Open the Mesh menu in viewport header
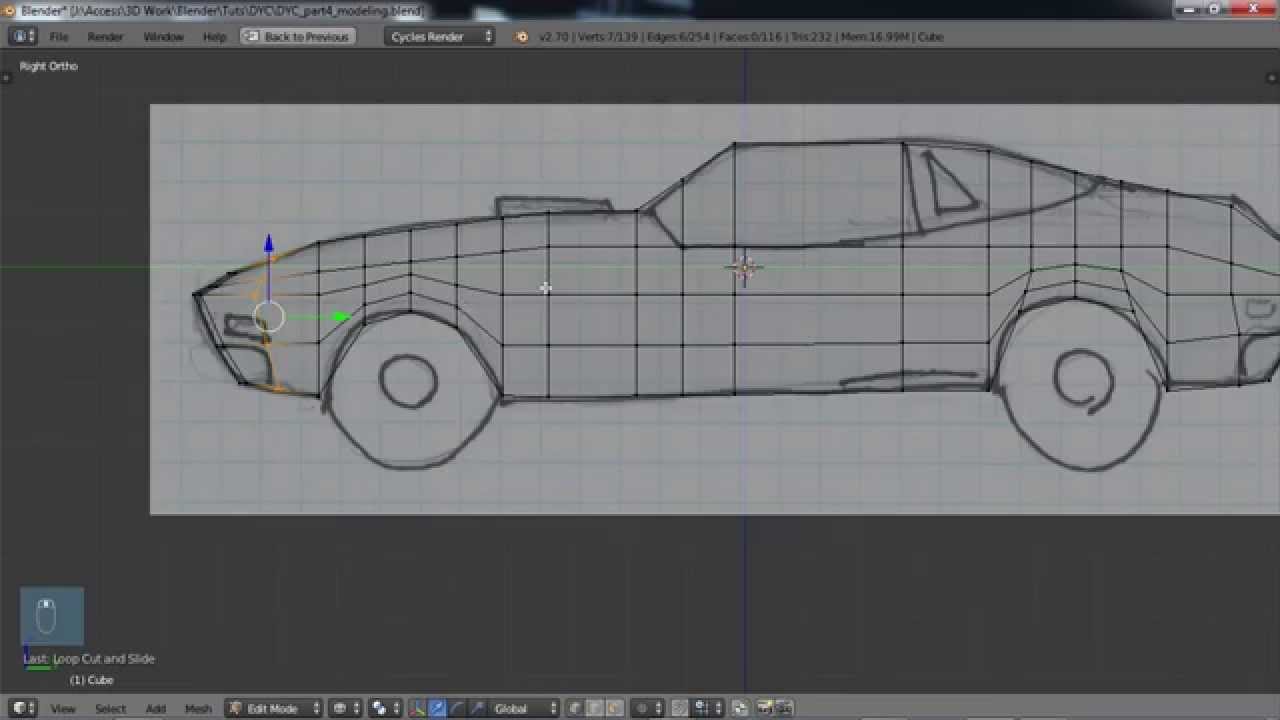 tap(198, 708)
